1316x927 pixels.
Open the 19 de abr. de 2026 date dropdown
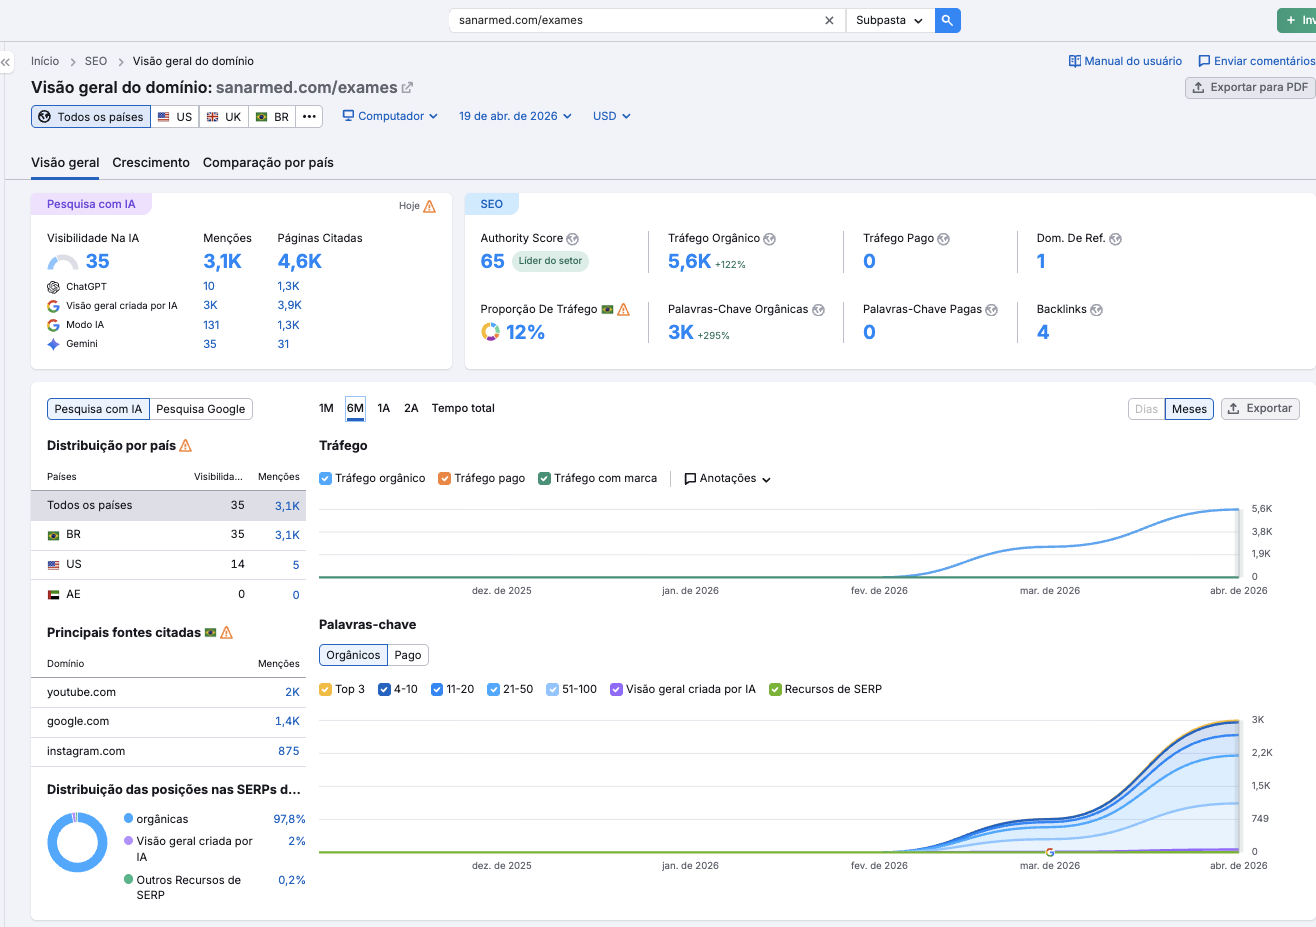click(514, 115)
